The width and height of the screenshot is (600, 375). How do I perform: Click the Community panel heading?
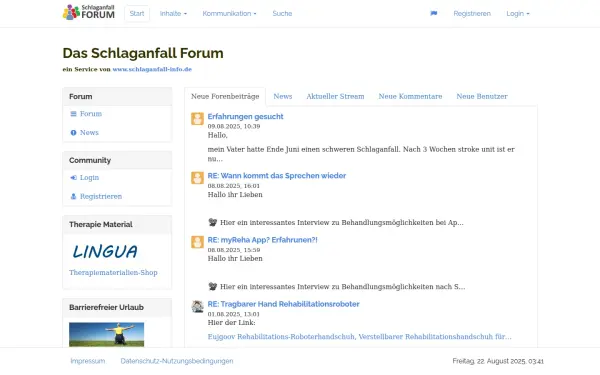click(90, 160)
